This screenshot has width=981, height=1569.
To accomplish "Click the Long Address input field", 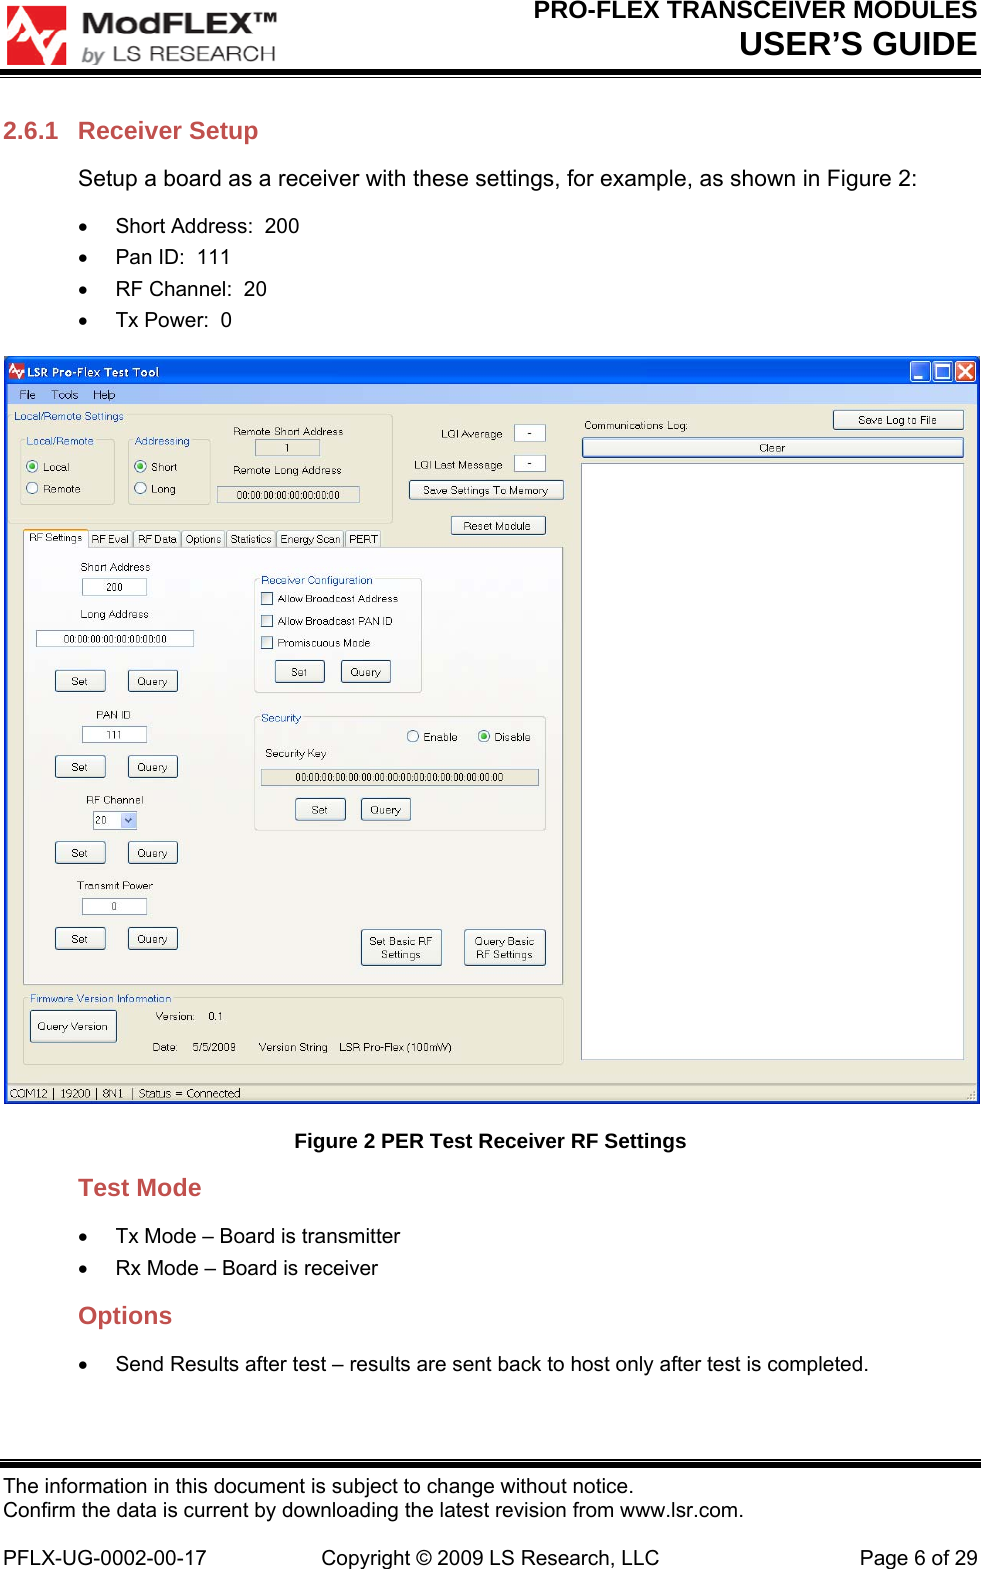I will [x=115, y=639].
